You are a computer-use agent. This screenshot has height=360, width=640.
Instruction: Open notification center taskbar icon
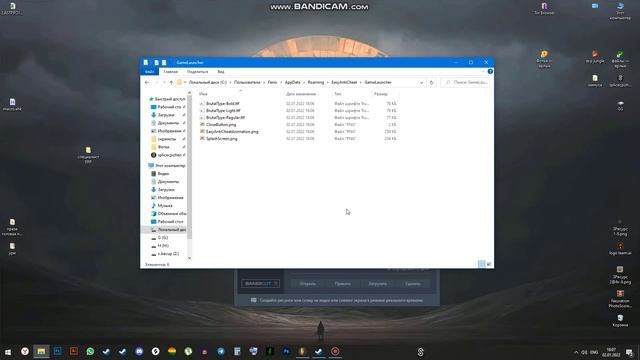[x=629, y=352]
